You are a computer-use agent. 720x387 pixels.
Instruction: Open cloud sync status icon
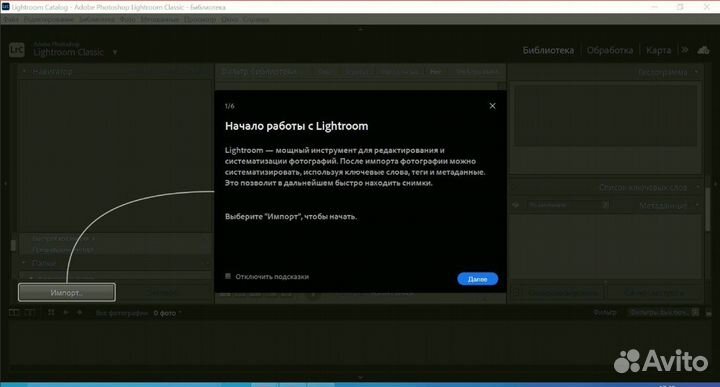(703, 50)
